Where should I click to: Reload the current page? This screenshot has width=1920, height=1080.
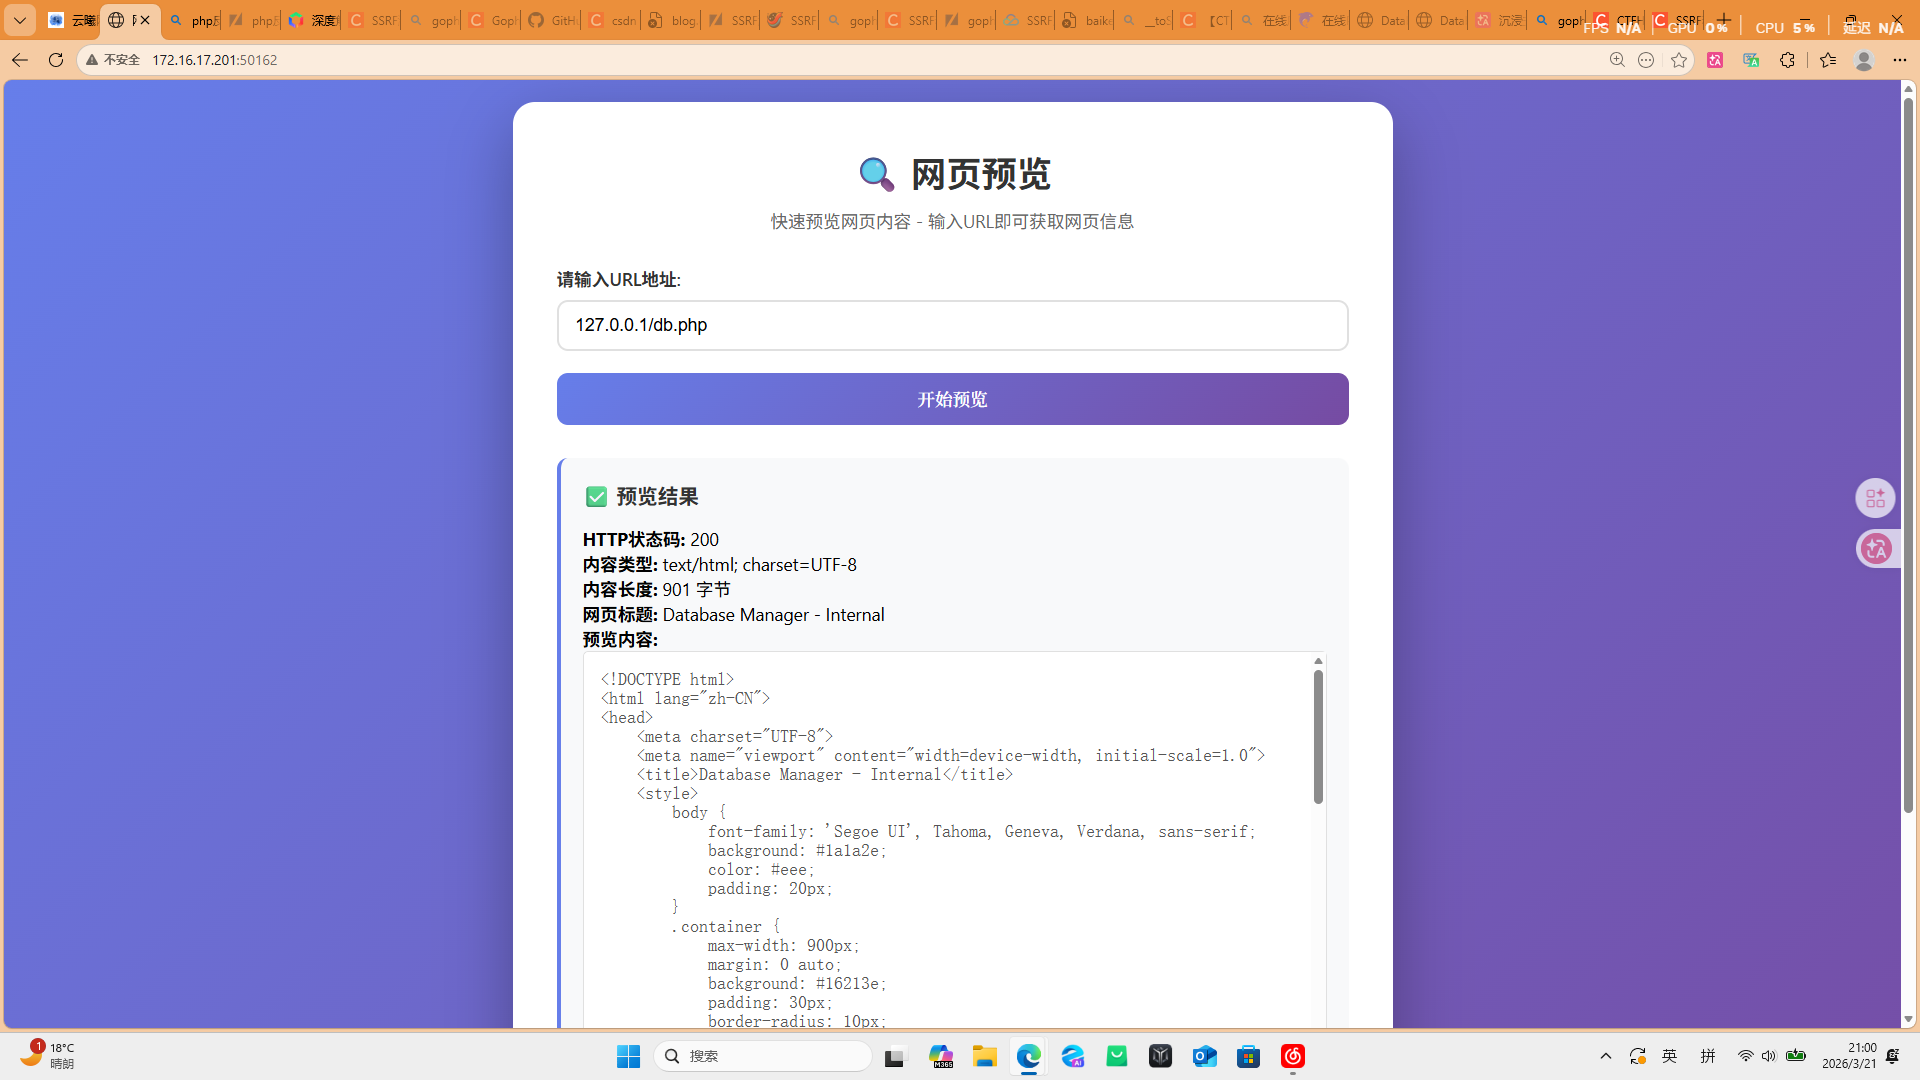point(56,60)
